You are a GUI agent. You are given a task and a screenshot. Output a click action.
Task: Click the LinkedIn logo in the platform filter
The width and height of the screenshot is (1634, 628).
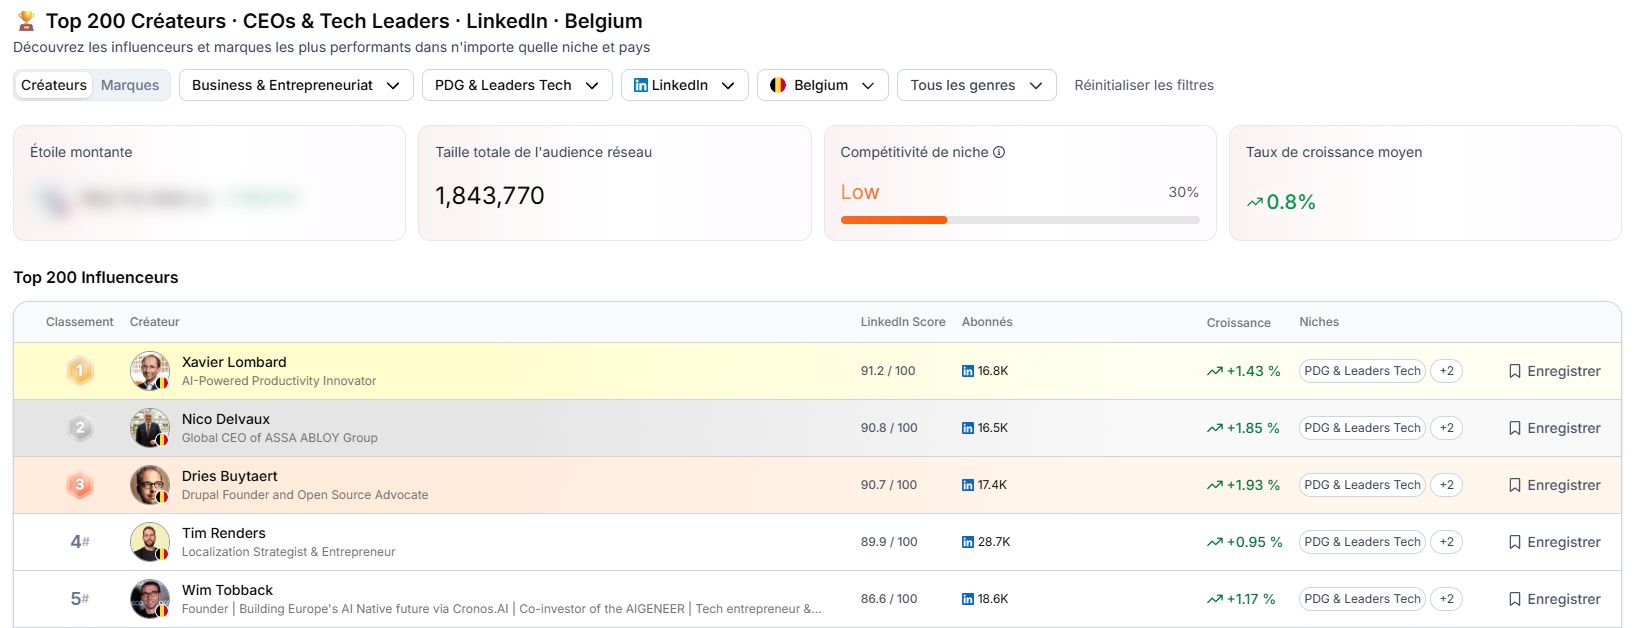tap(641, 85)
